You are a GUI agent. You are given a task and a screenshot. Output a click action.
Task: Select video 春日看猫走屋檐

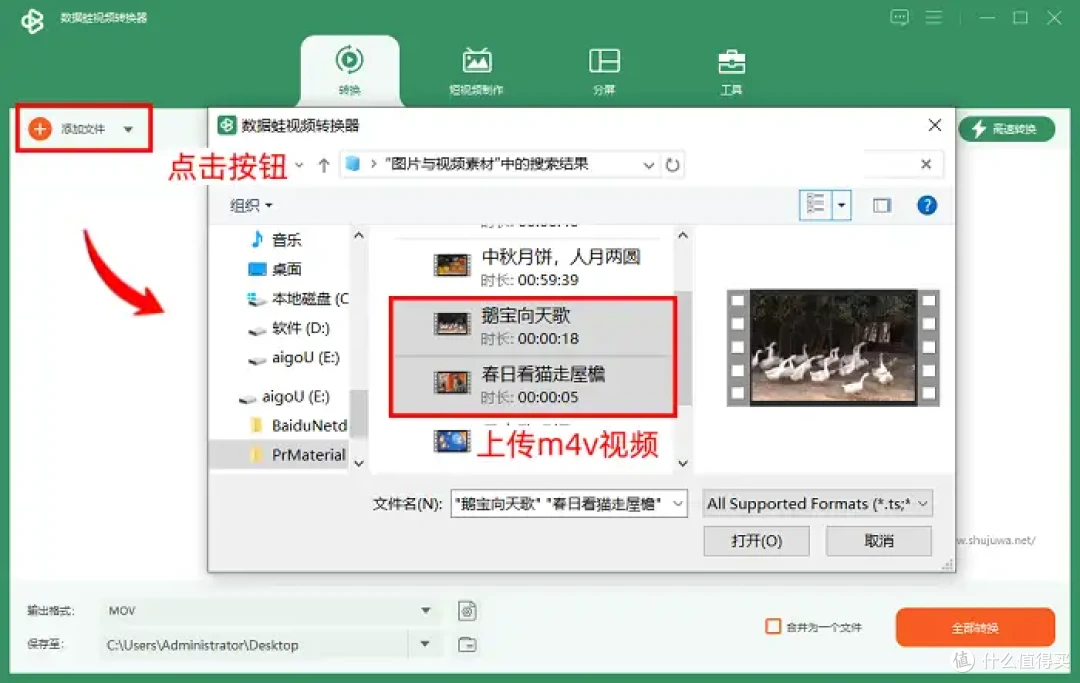[532, 385]
